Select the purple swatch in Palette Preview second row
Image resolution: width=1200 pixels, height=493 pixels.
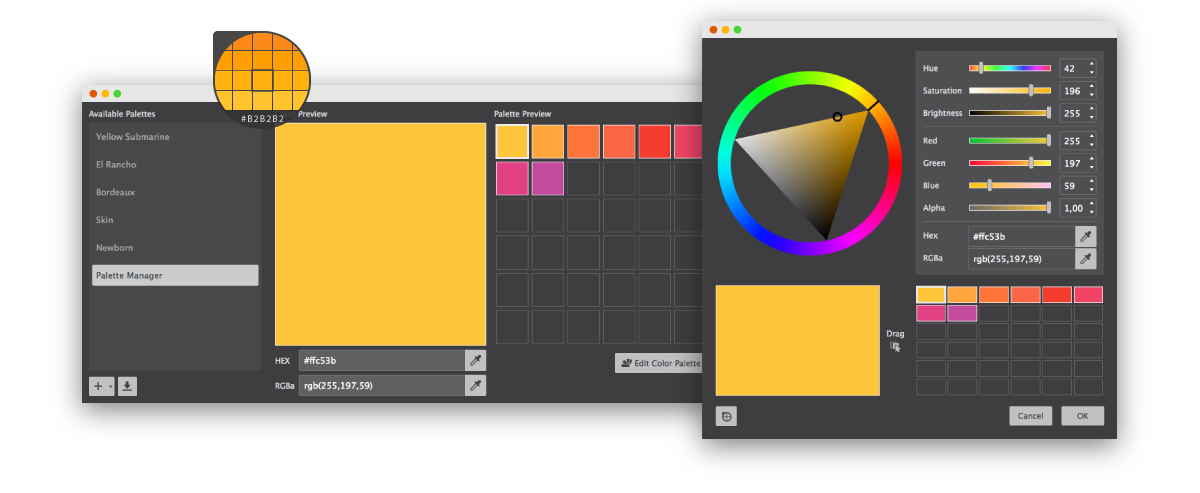[x=548, y=178]
